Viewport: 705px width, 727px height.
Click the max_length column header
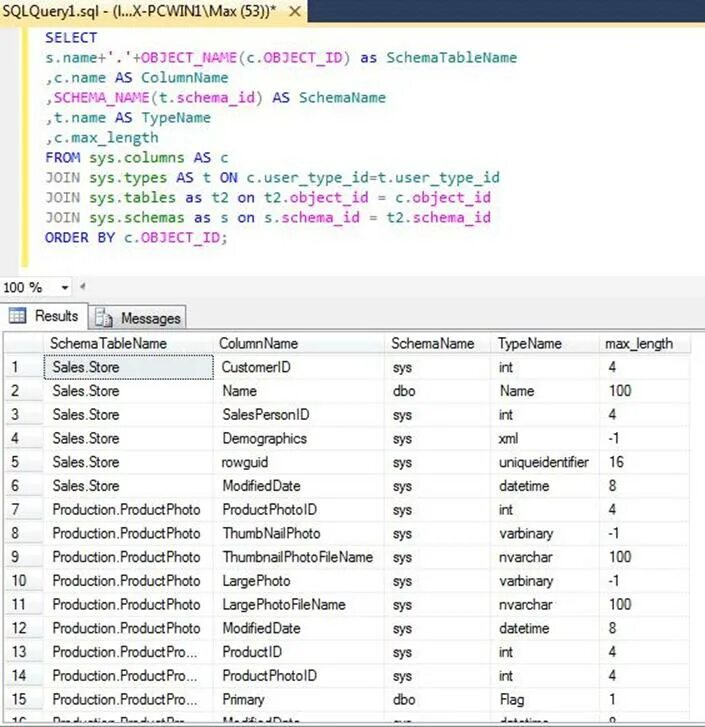(644, 344)
